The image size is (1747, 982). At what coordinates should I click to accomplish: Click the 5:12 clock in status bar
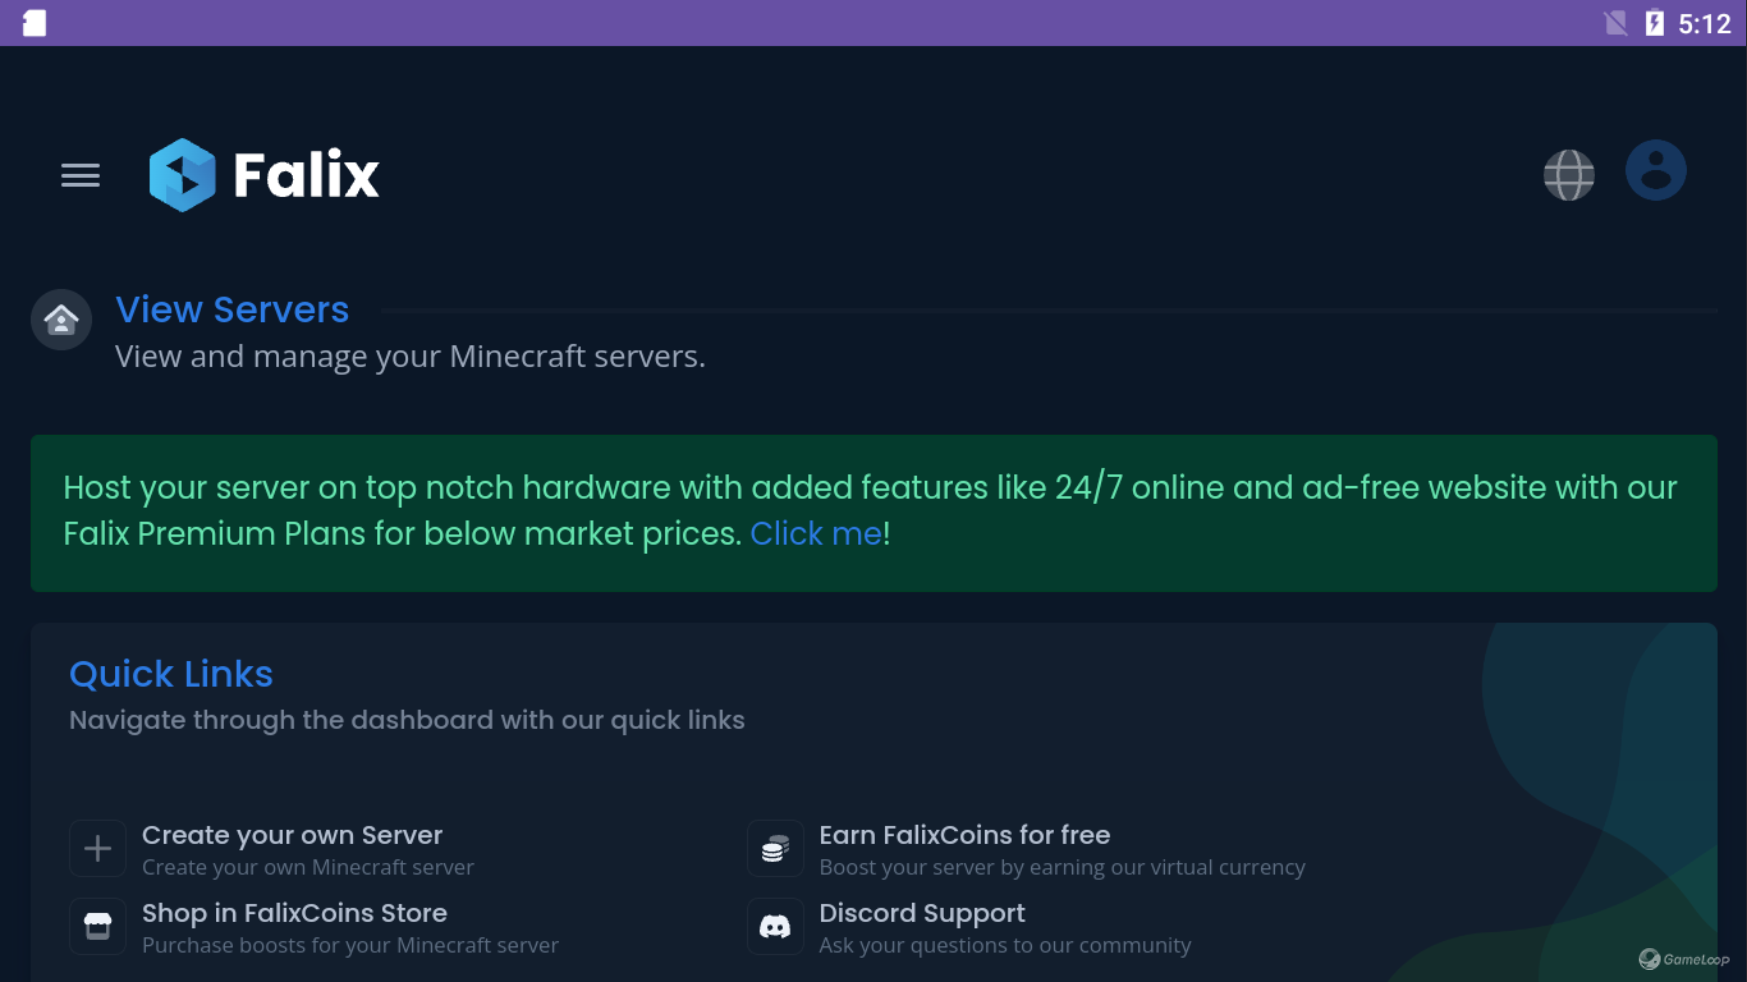tap(1704, 23)
